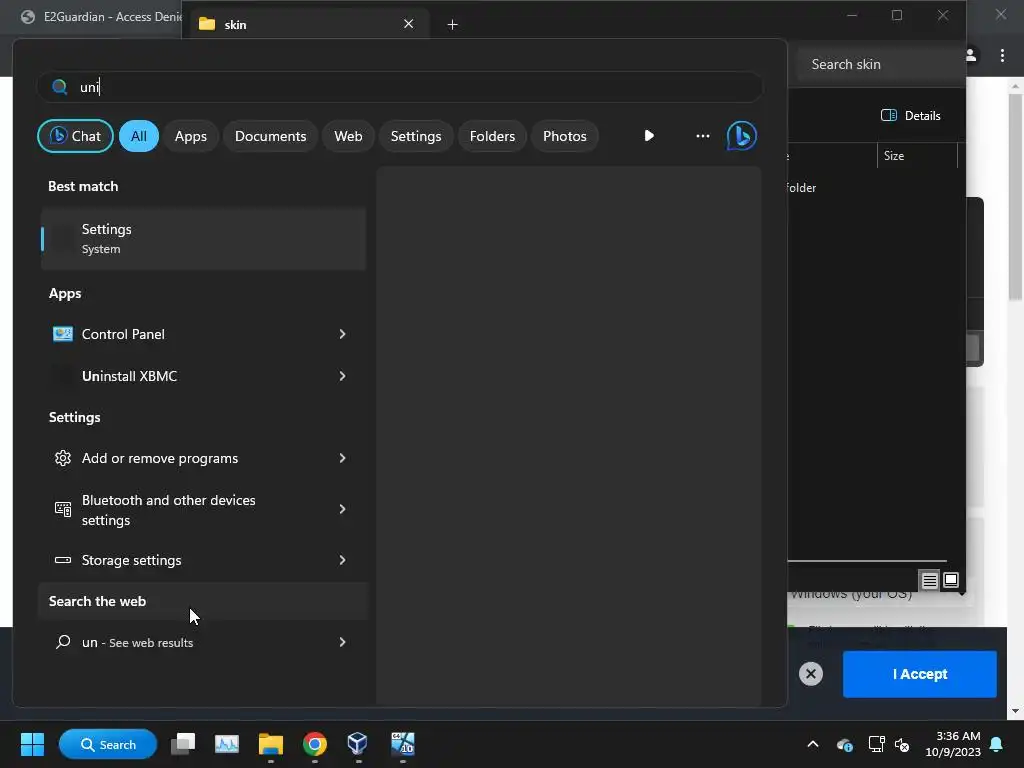Click the taskbar Search button

108,744
